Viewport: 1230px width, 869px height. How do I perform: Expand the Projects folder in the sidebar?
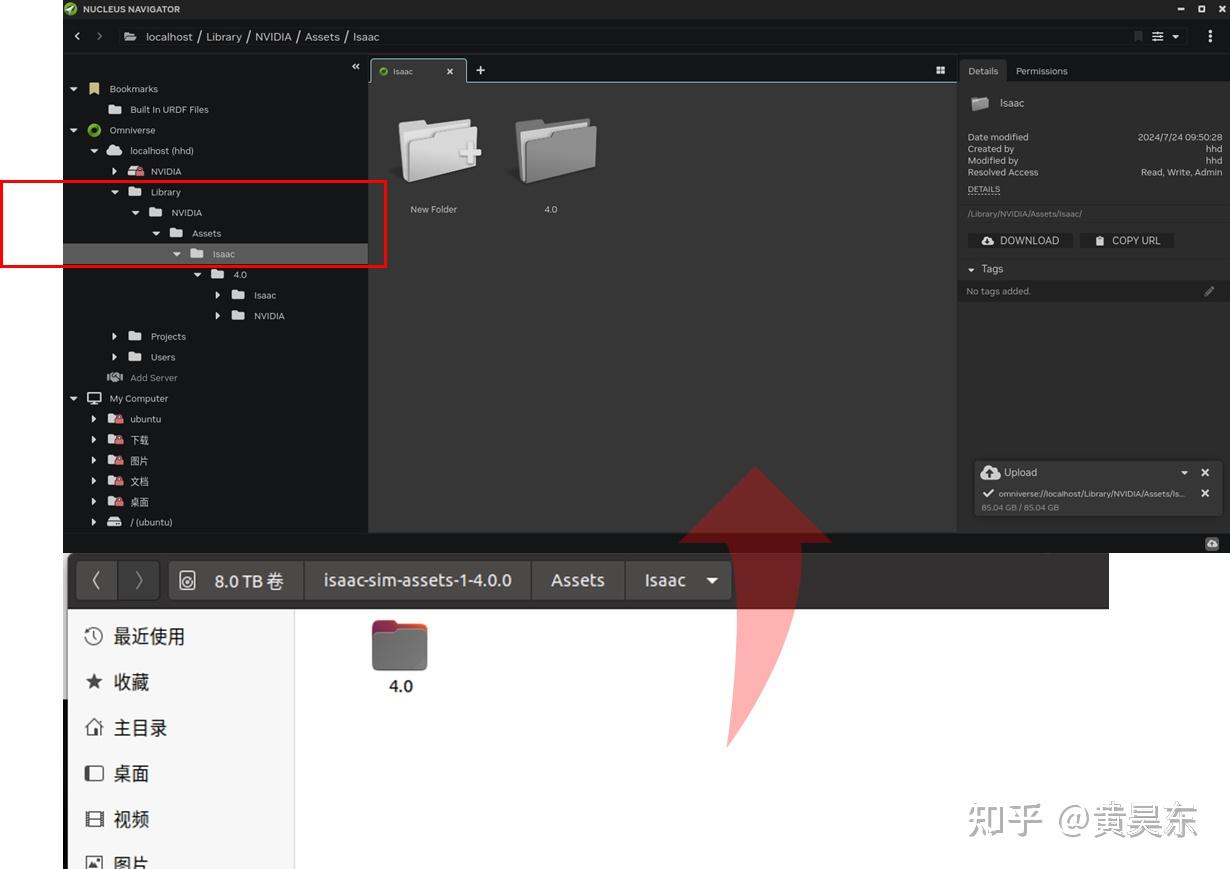tap(114, 336)
